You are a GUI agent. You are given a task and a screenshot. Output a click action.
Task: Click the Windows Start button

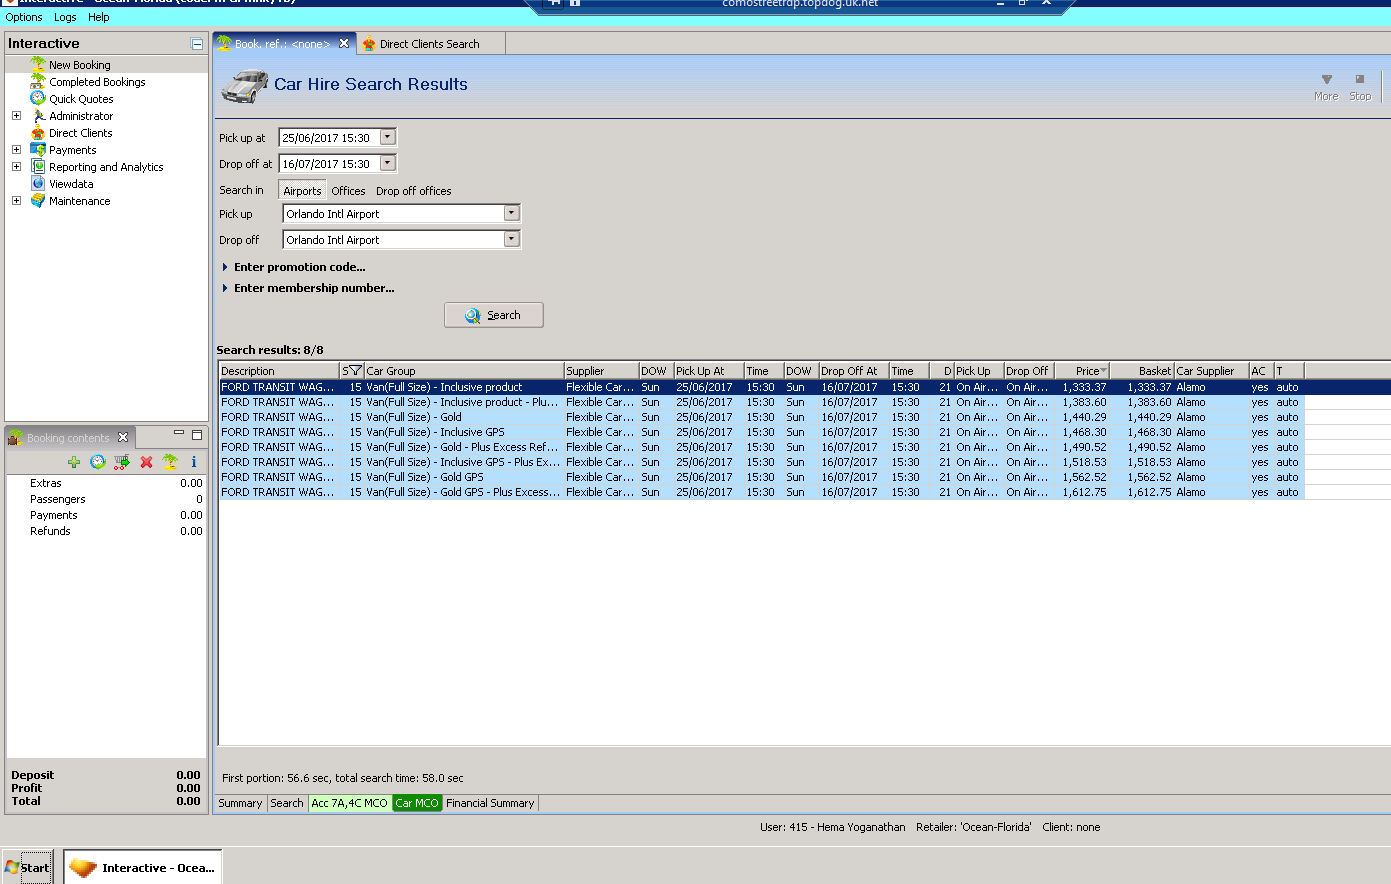pyautogui.click(x=27, y=867)
